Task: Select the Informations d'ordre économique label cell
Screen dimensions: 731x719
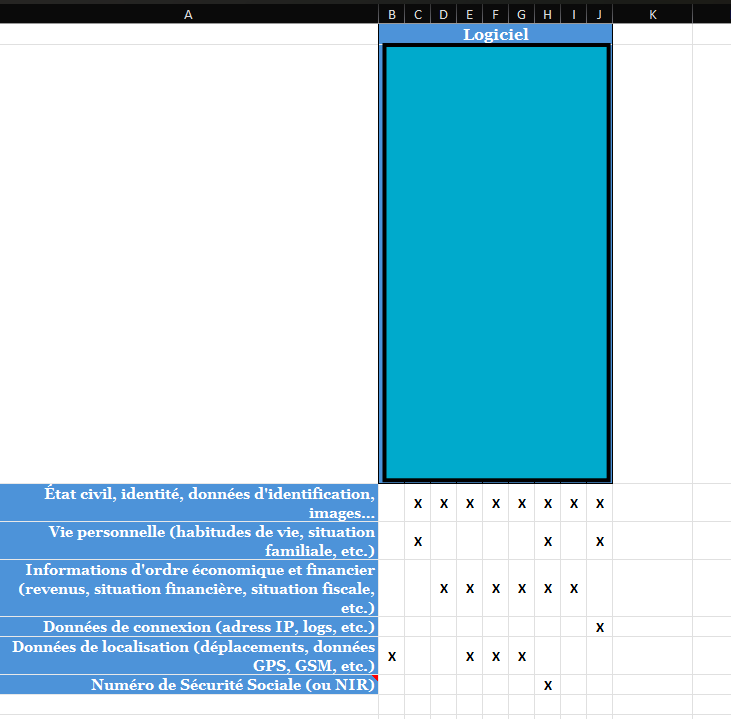Action: click(x=189, y=588)
